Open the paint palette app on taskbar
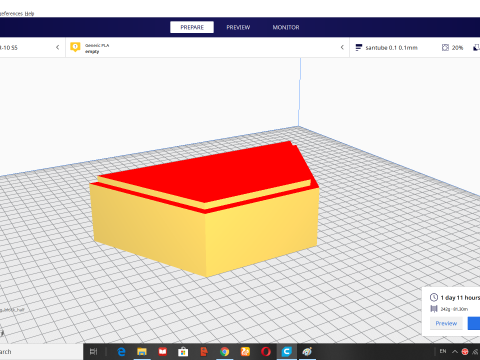 [307, 351]
